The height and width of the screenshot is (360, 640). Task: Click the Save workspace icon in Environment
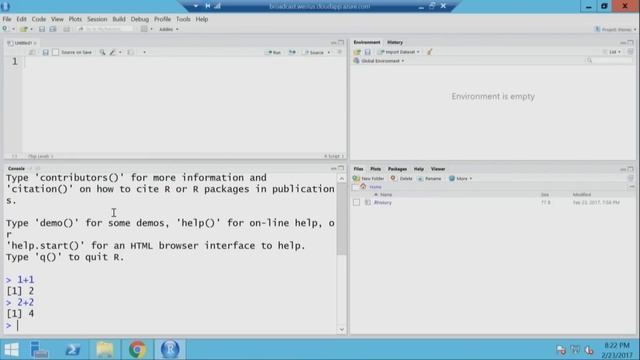pyautogui.click(x=367, y=52)
